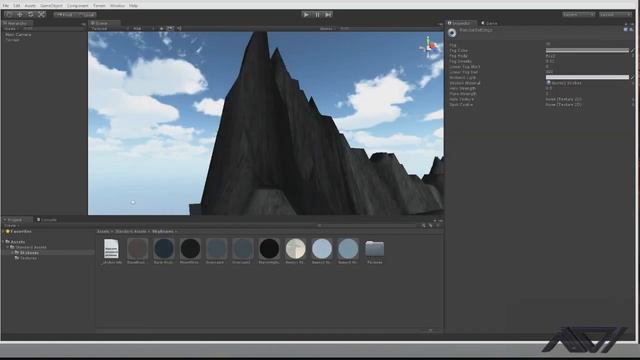
Task: Open the Layout dropdown
Action: [x=616, y=15]
